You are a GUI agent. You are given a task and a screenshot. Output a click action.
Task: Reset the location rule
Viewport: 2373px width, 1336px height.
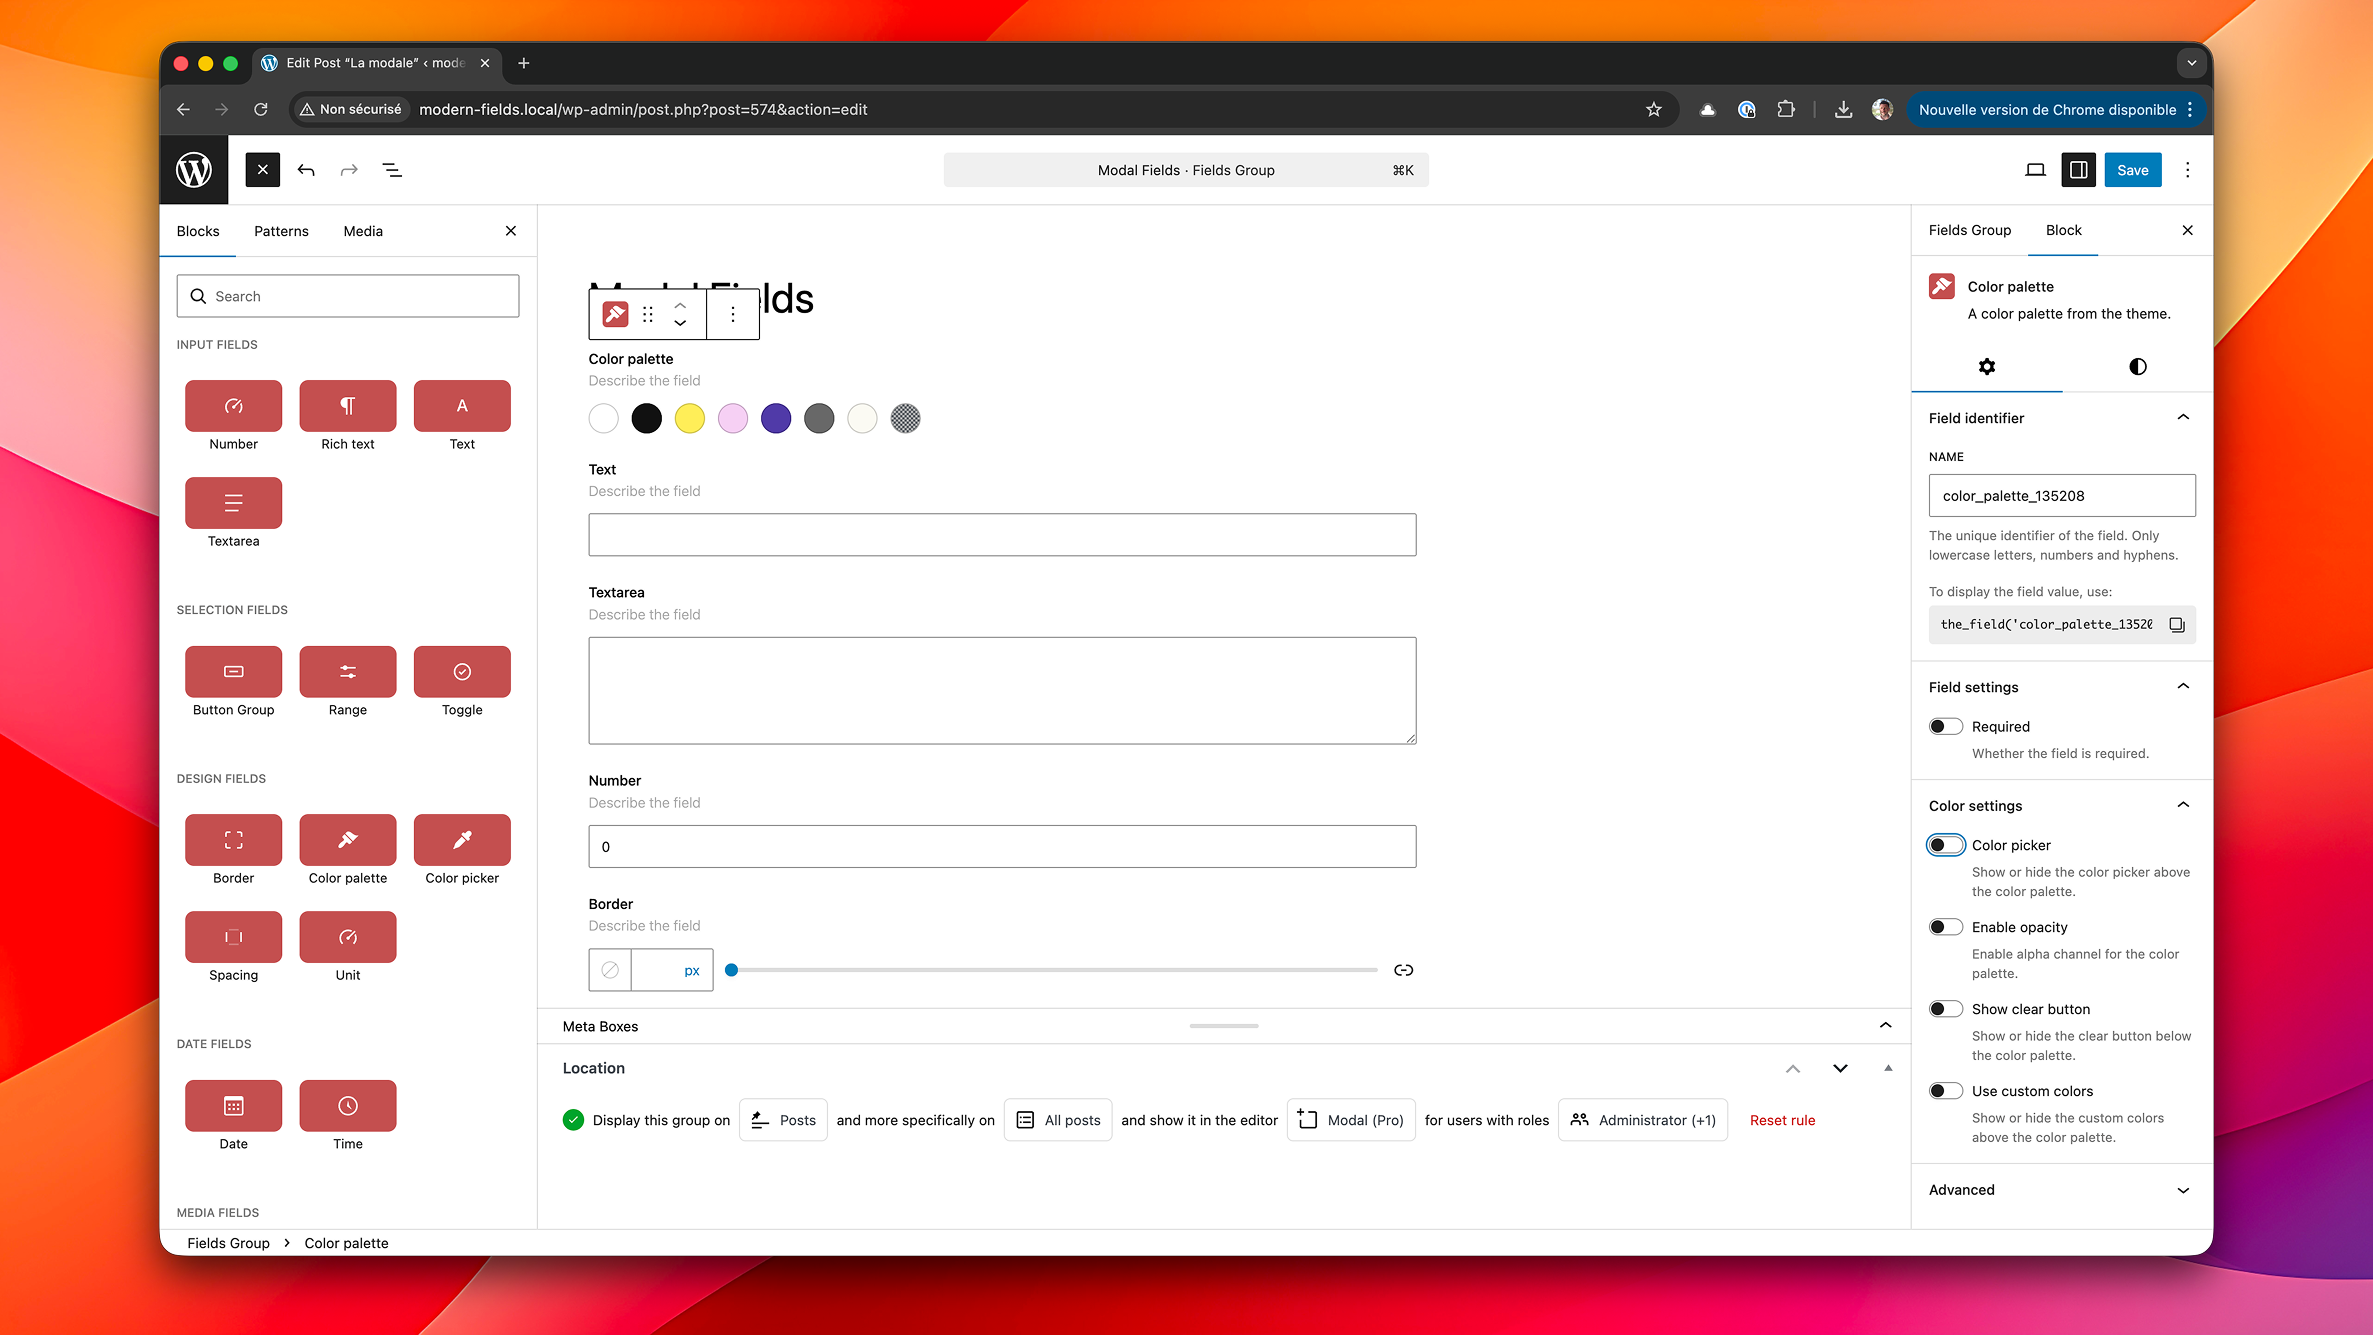tap(1782, 1119)
